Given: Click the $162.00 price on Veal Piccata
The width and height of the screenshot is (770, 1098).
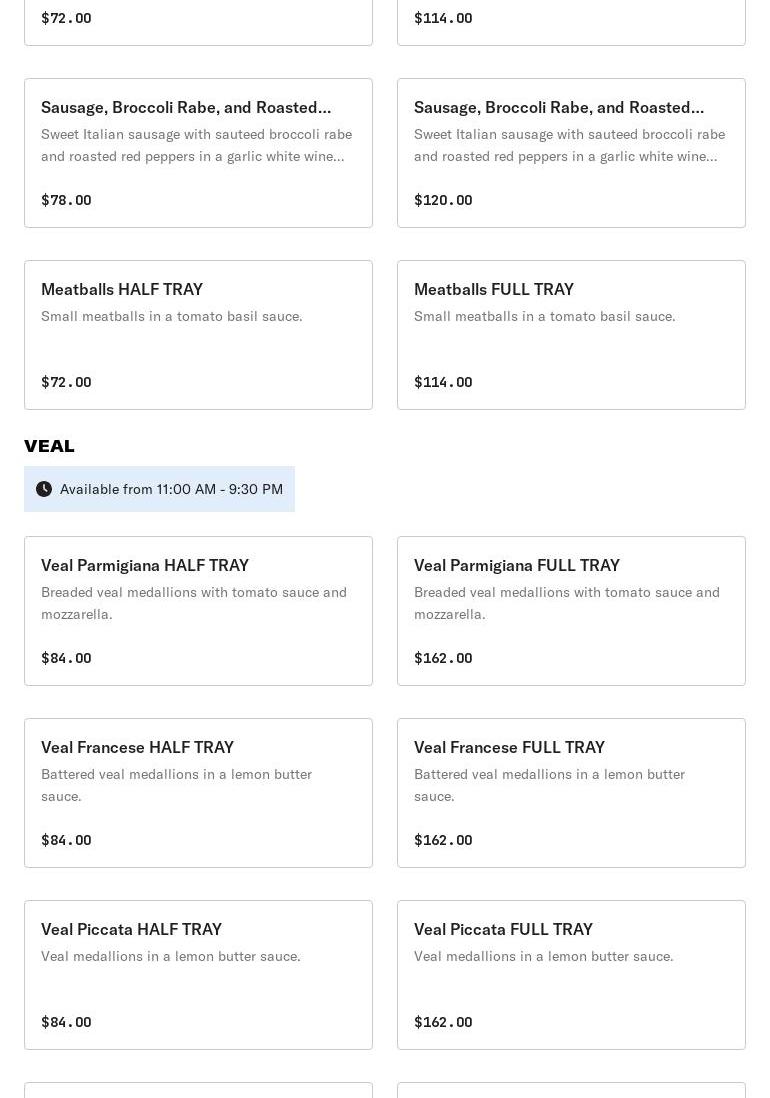Looking at the screenshot, I should tap(443, 1022).
